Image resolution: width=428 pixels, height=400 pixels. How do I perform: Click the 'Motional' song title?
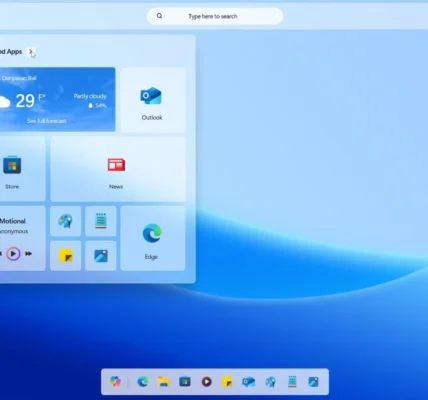point(13,221)
